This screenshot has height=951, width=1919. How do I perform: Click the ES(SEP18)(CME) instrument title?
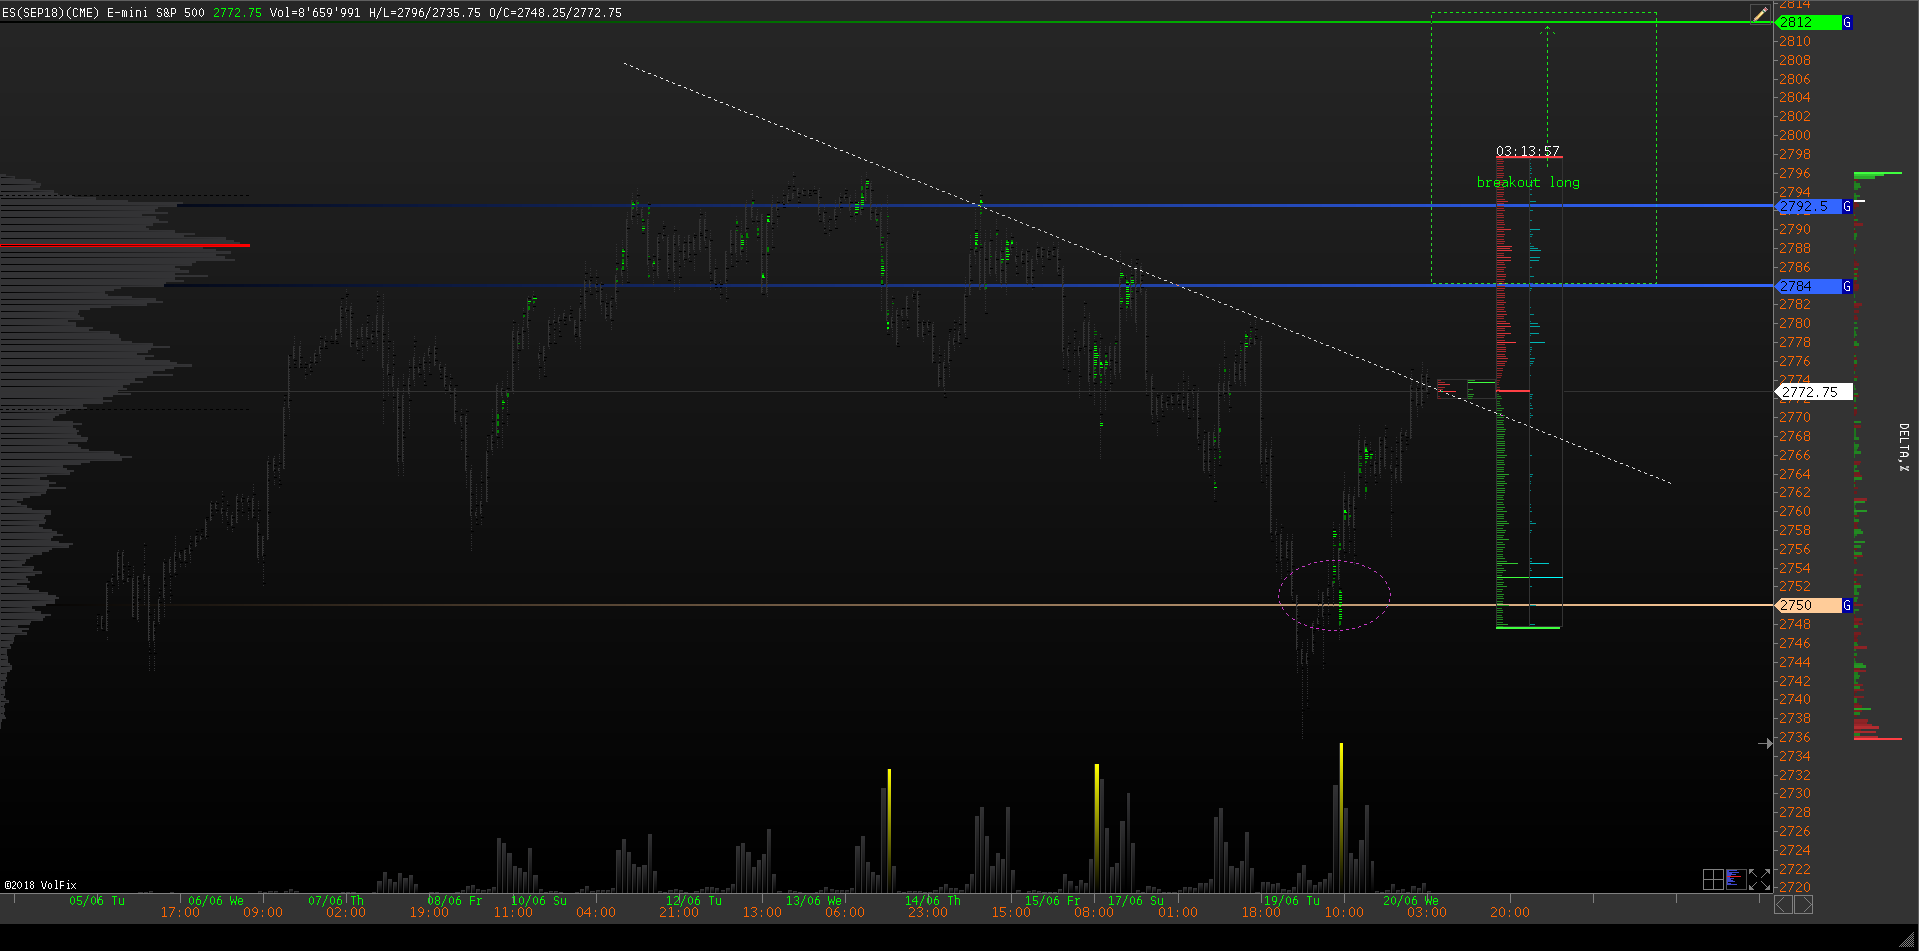50,13
